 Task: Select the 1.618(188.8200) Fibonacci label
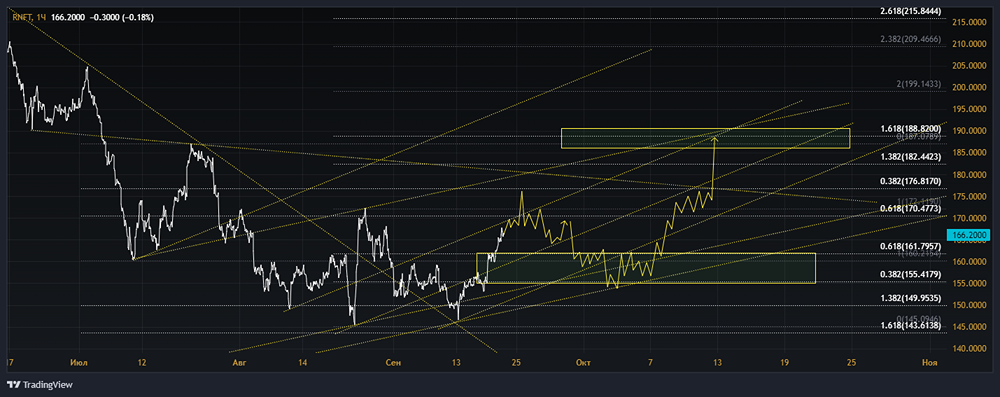(910, 128)
